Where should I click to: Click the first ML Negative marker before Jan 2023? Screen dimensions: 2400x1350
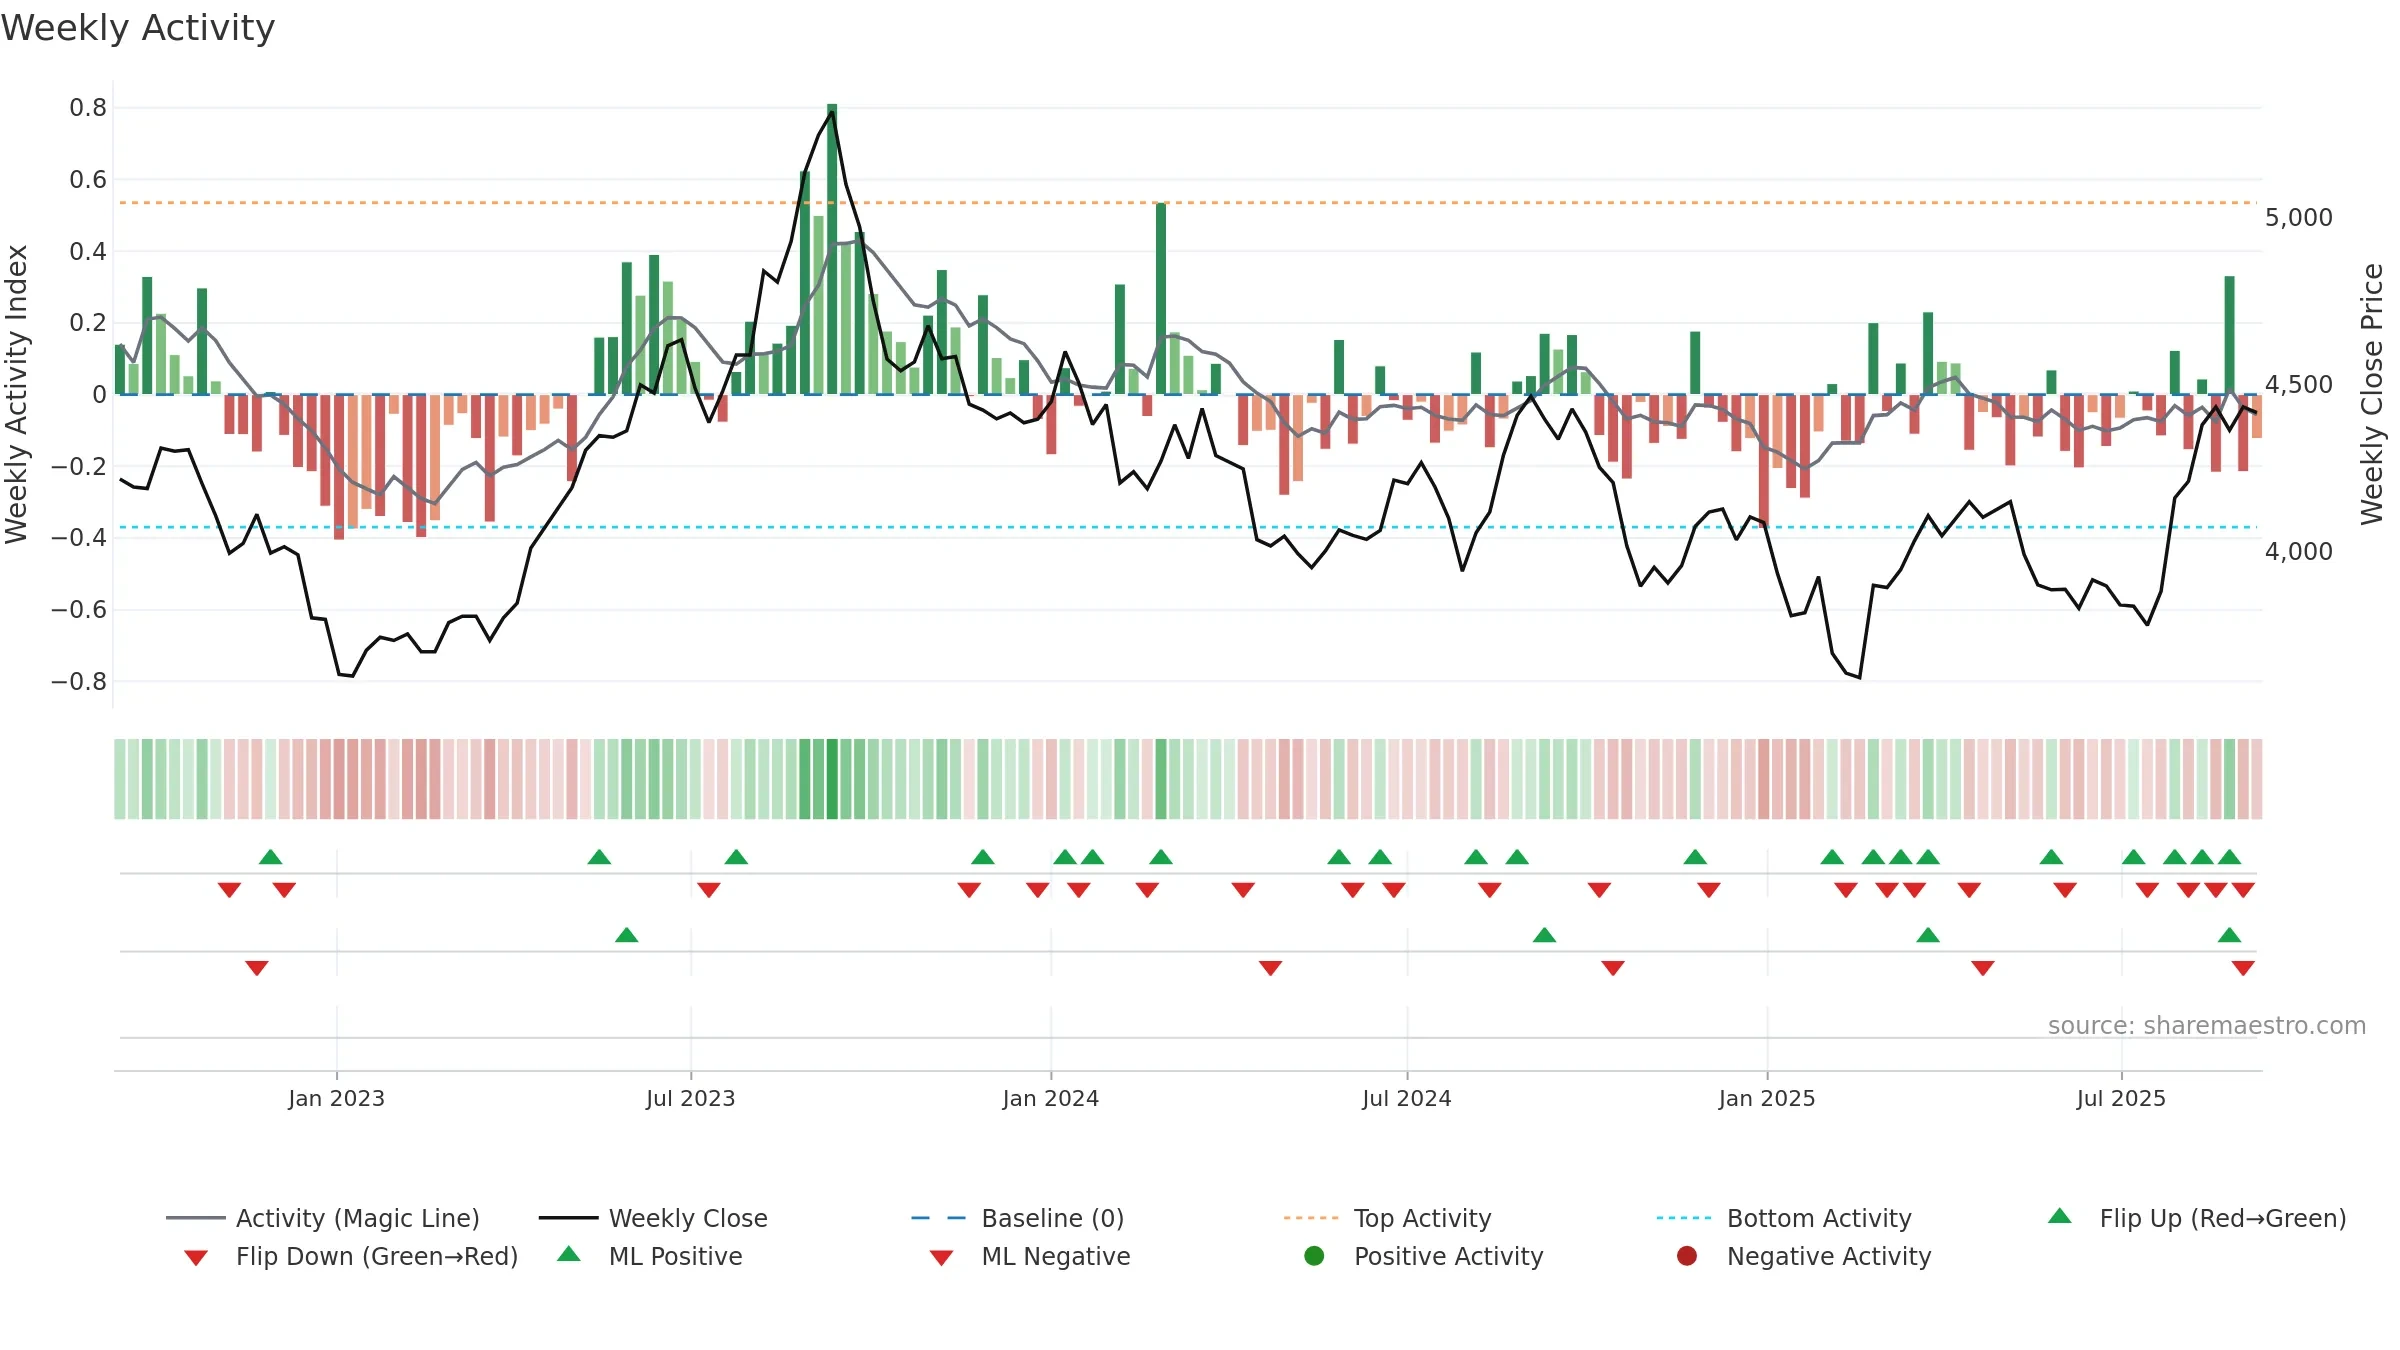click(x=257, y=968)
